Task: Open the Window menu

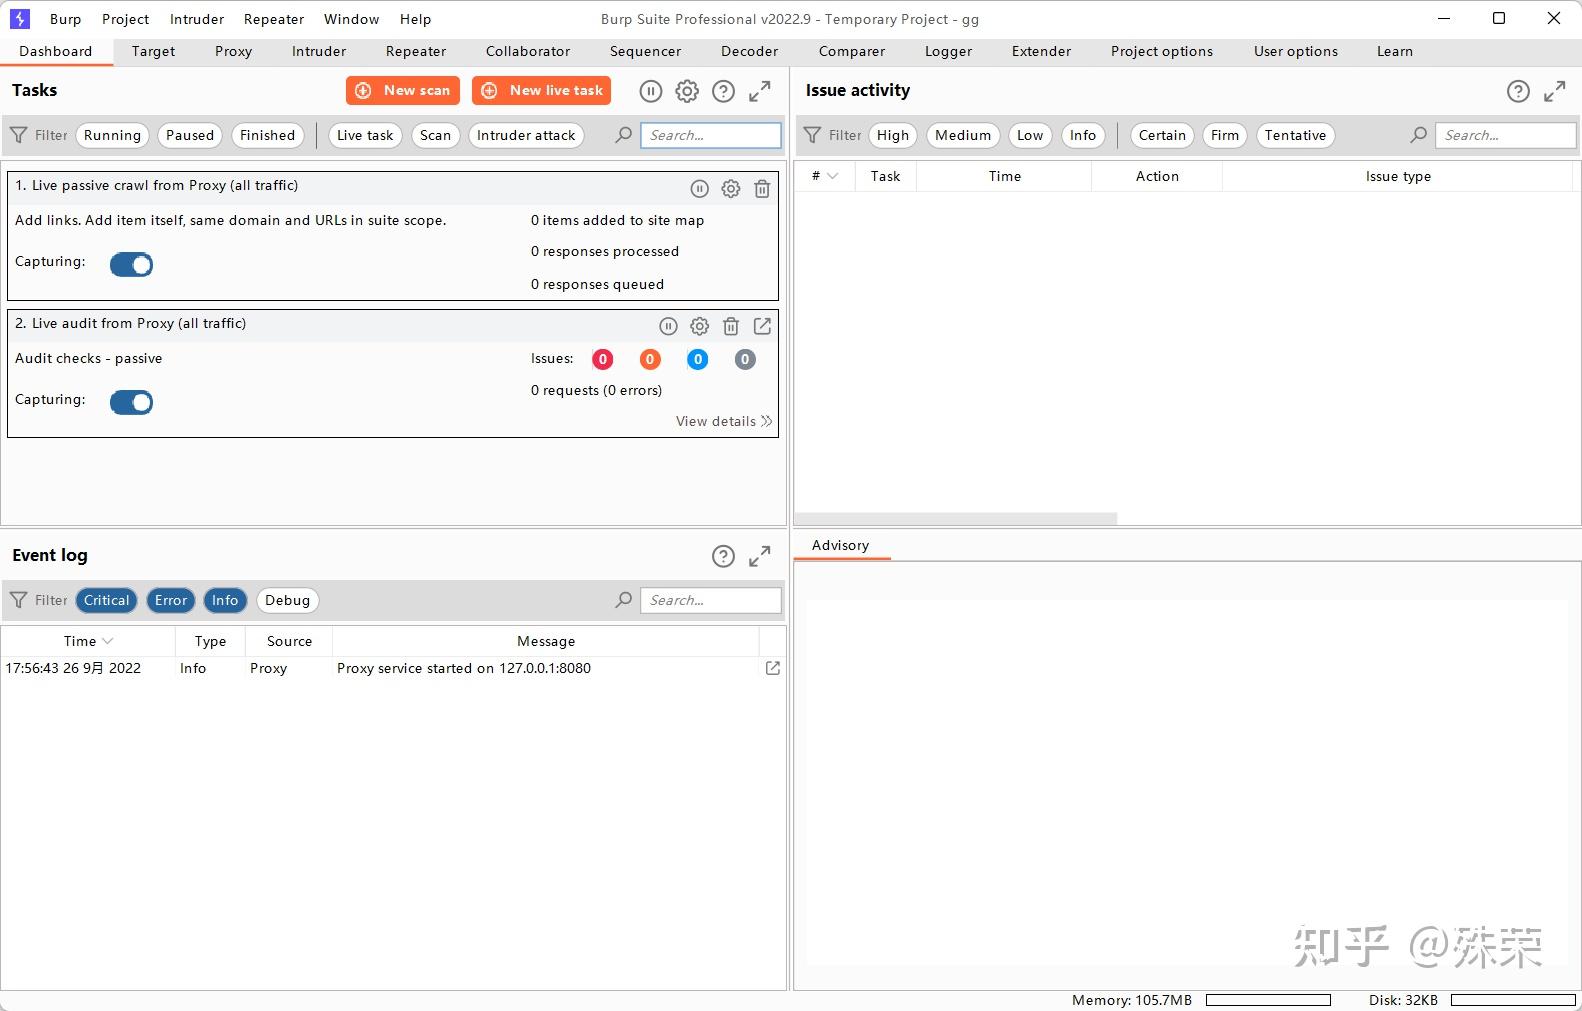Action: (351, 19)
